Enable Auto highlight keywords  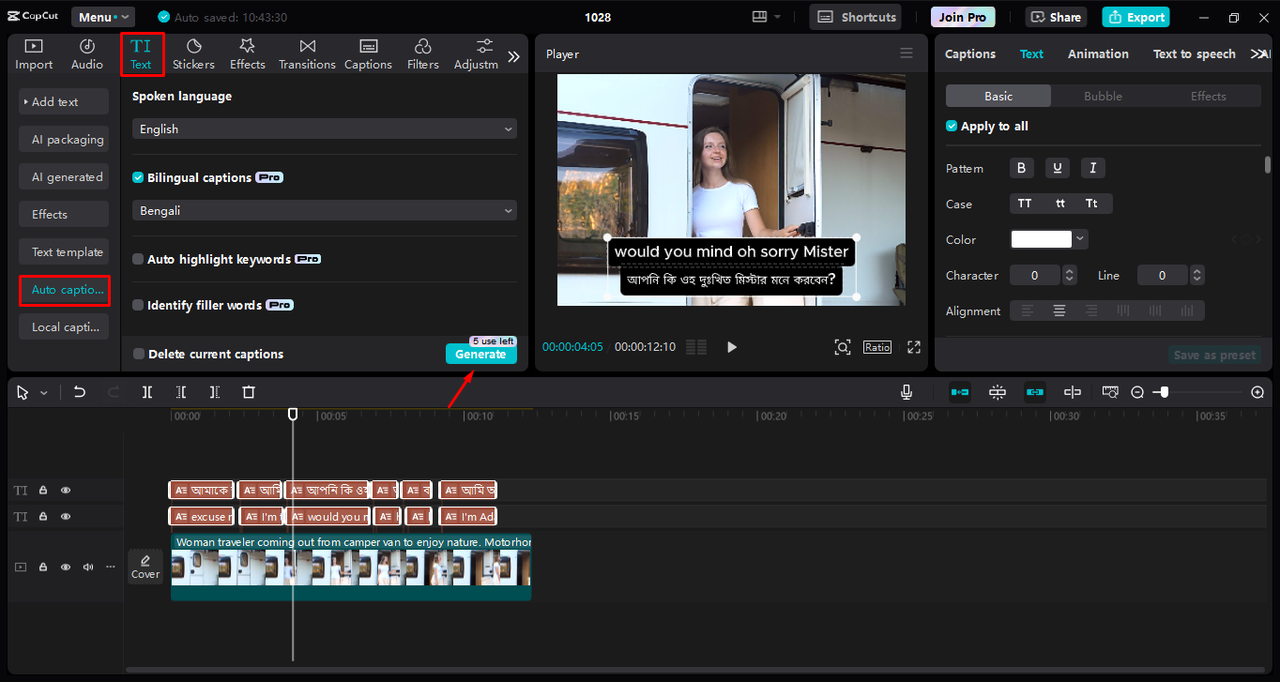pyautogui.click(x=138, y=259)
